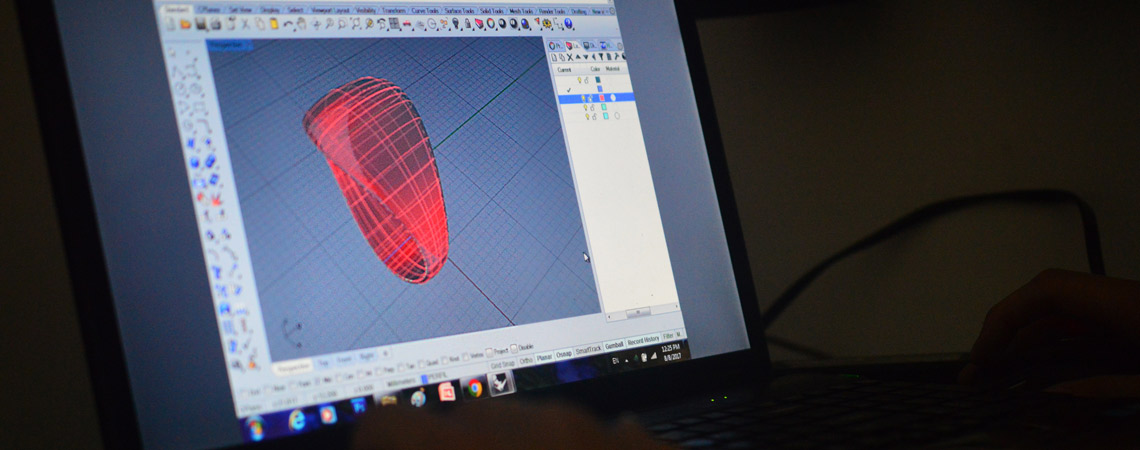Click the light bulb Hide Objects toolbar icon

point(455,23)
